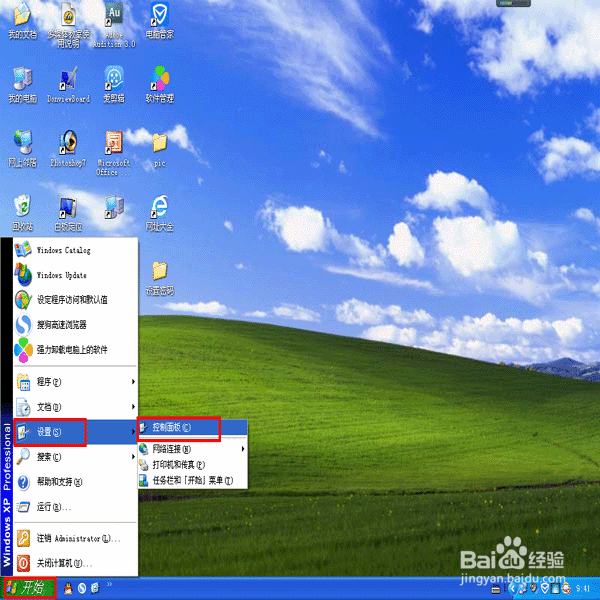Image resolution: width=600 pixels, height=600 pixels.
Task: Open 帮助和支持(H) from Start menu
Action: pyautogui.click(x=75, y=482)
